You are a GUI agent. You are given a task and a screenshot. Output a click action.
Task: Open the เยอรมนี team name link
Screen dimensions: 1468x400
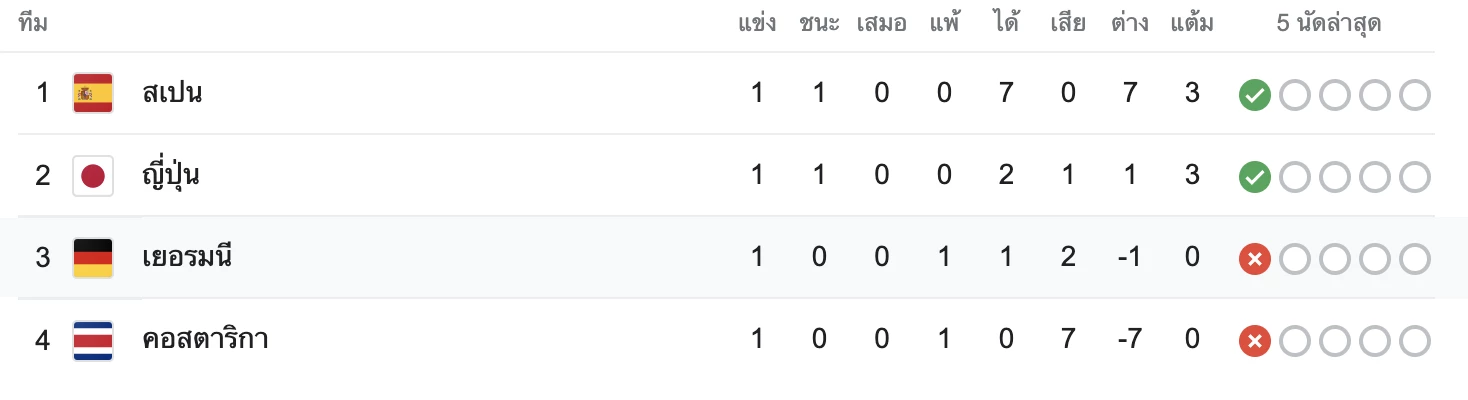(188, 258)
